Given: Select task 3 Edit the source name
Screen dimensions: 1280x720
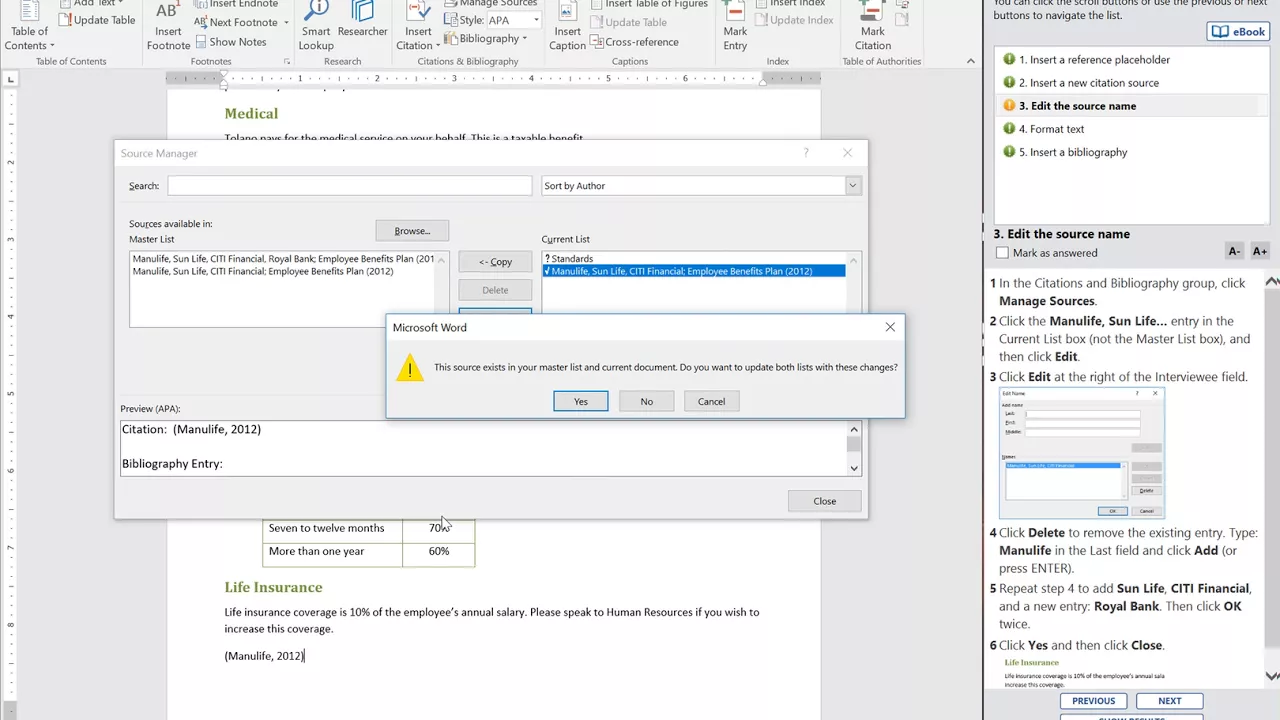Looking at the screenshot, I should [1077, 106].
